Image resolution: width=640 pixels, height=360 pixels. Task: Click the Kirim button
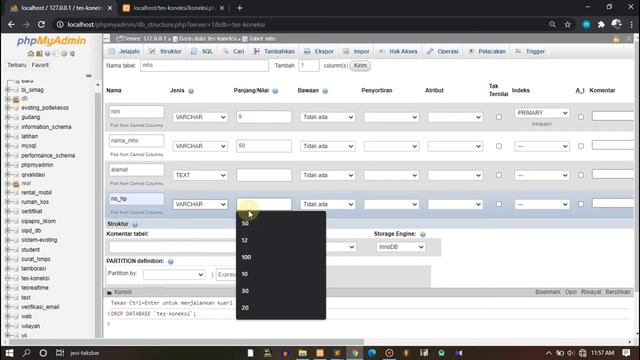[360, 66]
